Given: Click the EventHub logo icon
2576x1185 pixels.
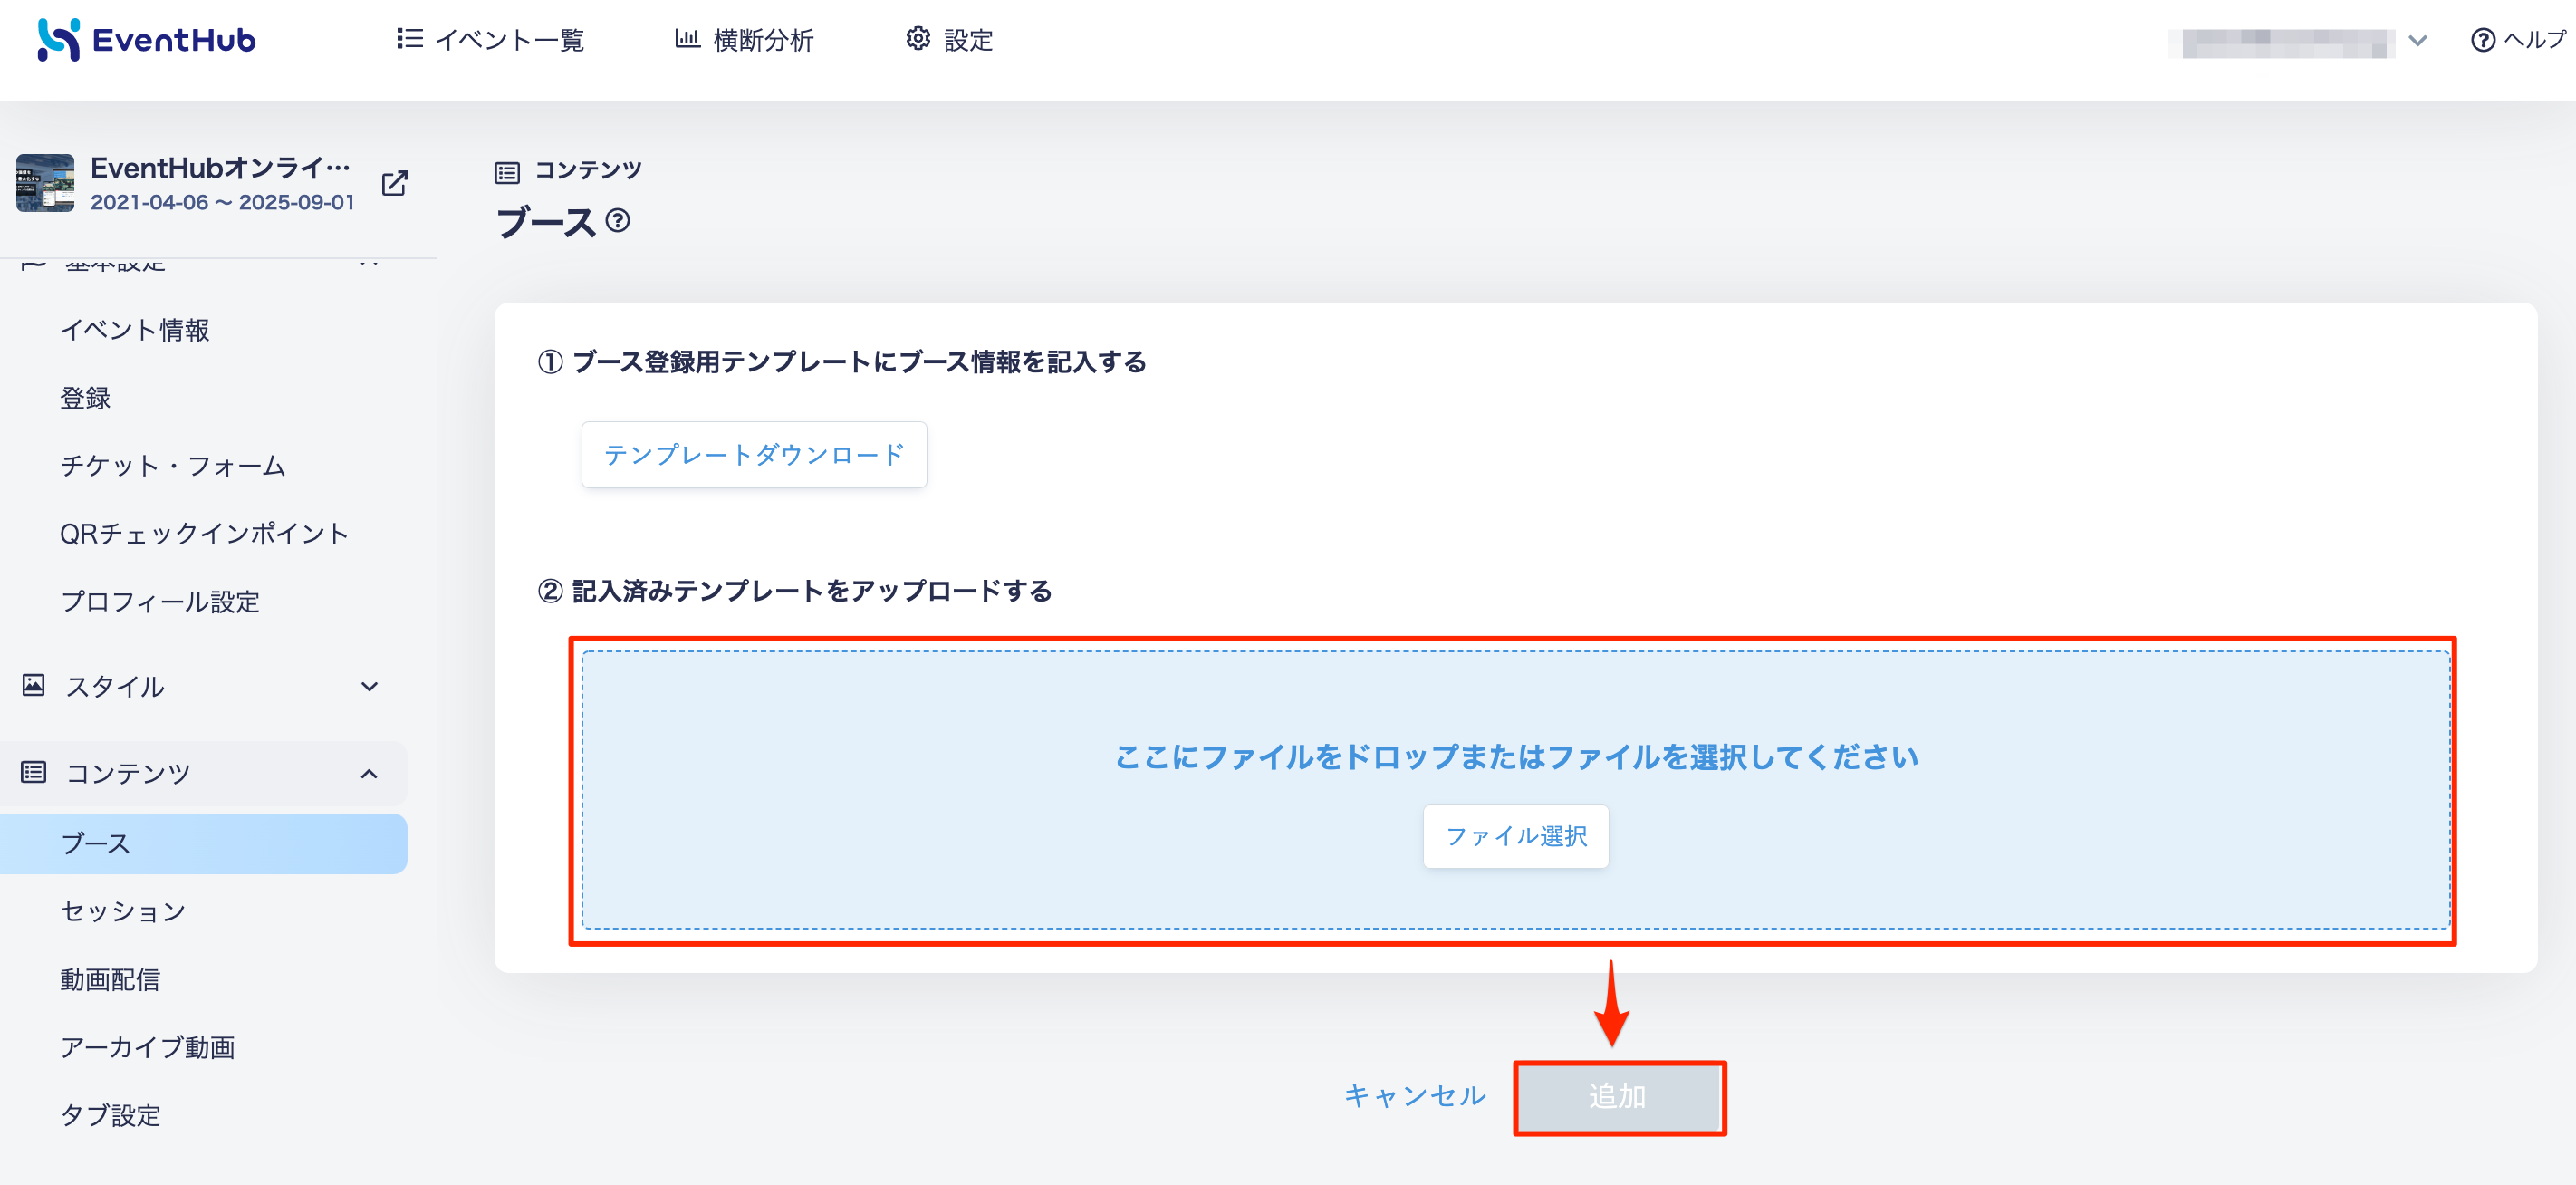Looking at the screenshot, I should click(58, 40).
